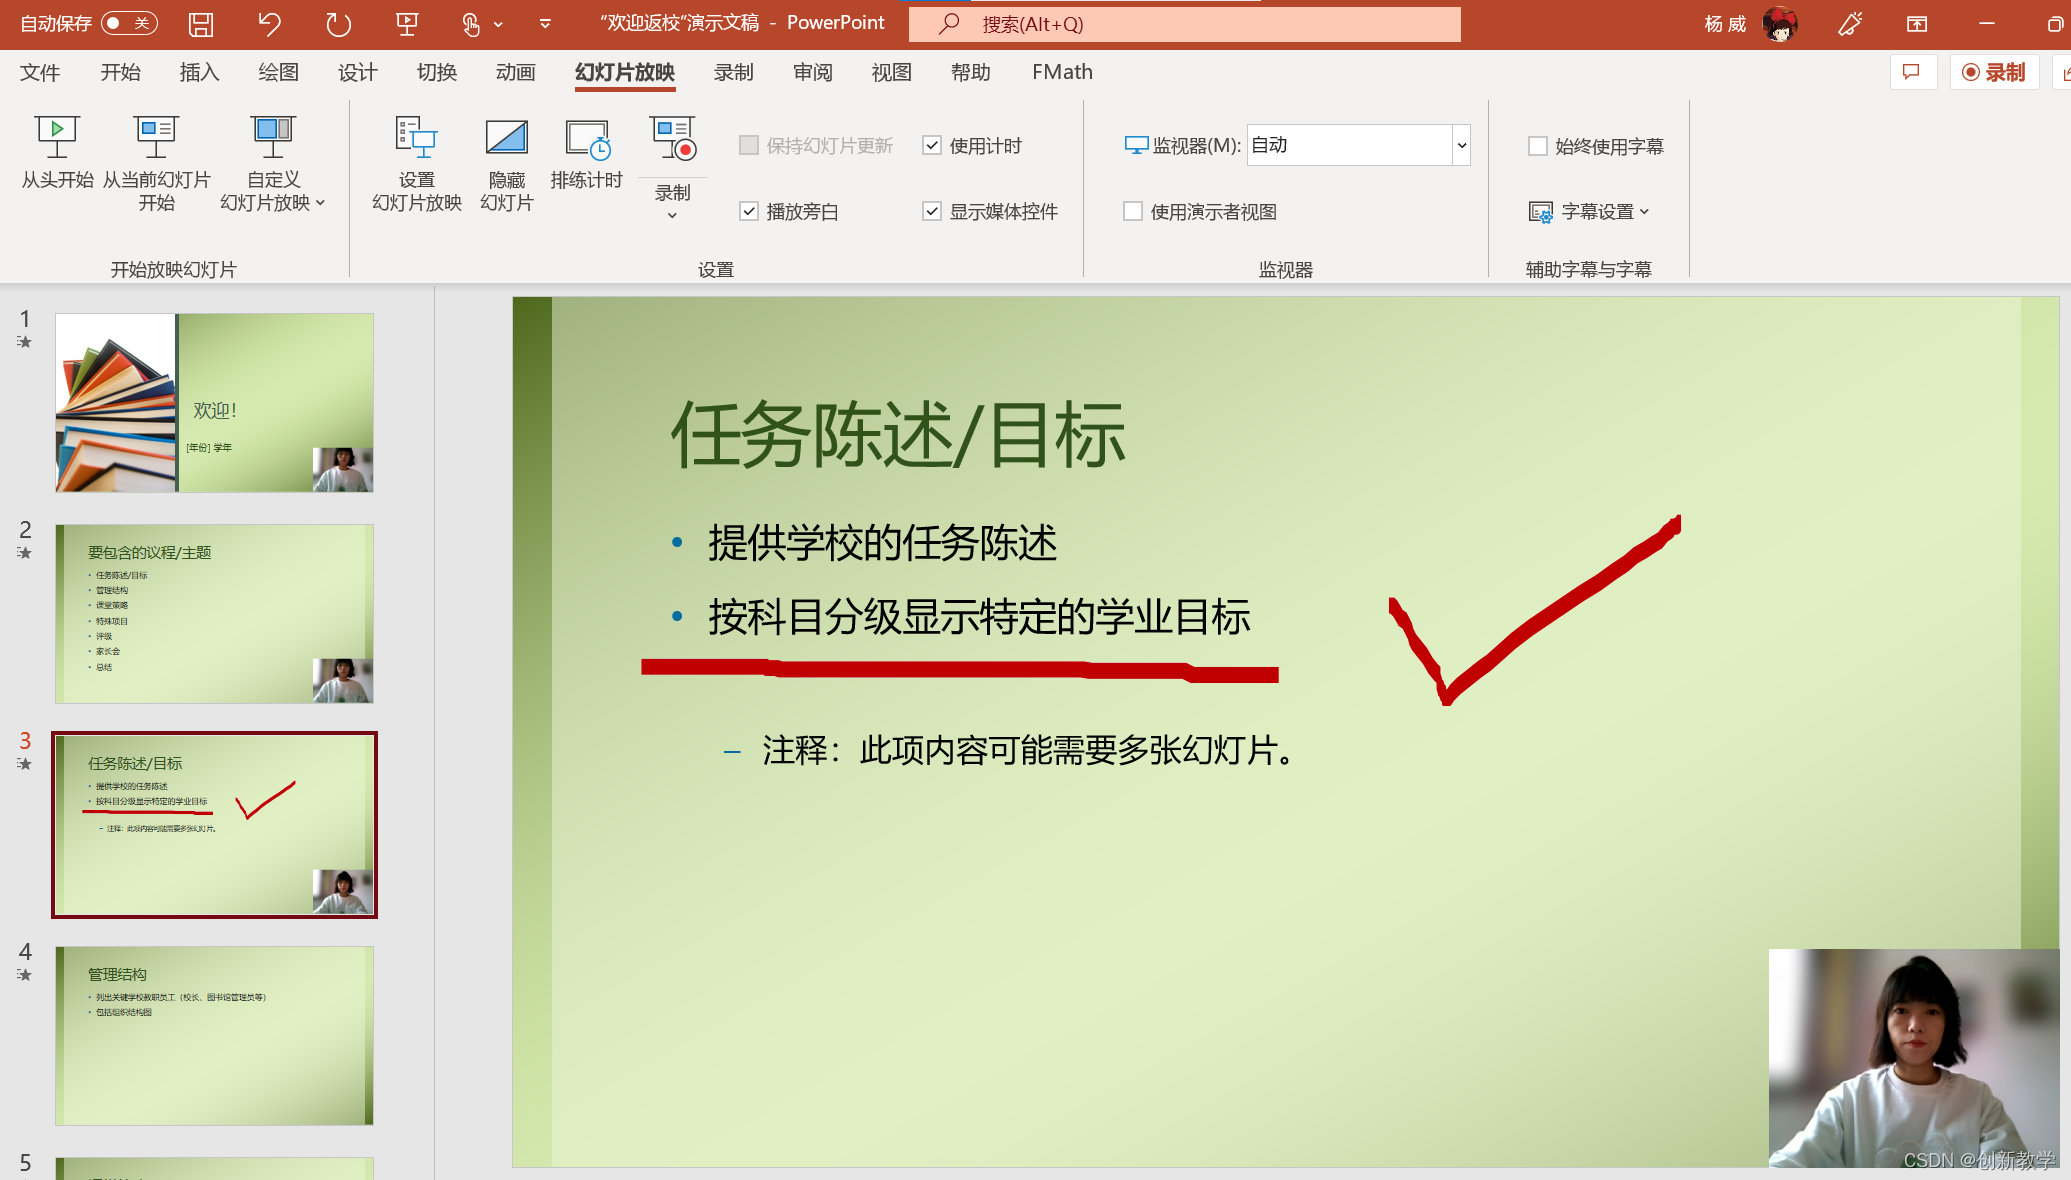
Task: Uncheck the Use Timings checkbox
Action: (x=932, y=146)
